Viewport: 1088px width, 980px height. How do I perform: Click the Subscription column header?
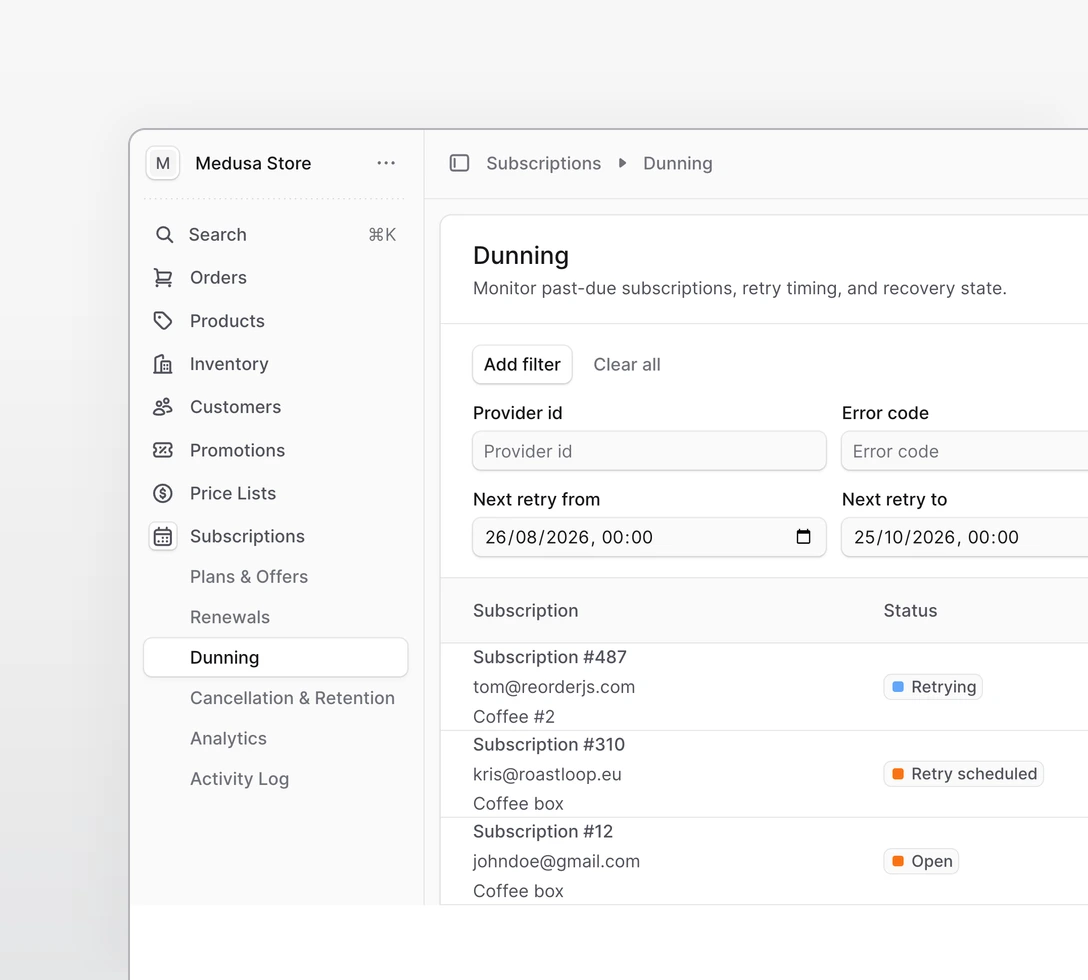(x=525, y=611)
